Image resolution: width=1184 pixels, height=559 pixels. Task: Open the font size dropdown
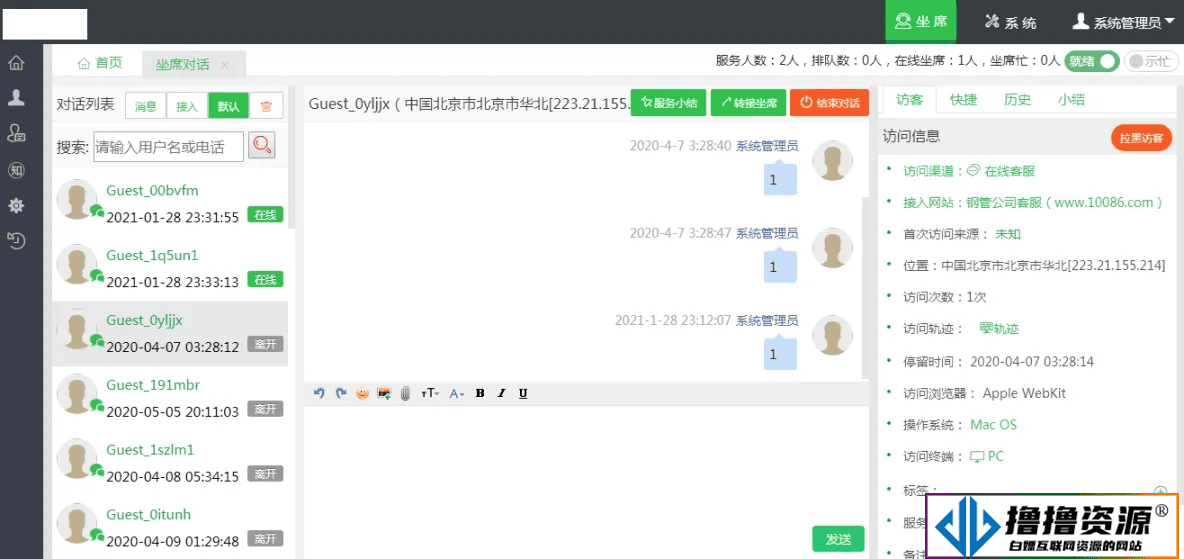click(430, 394)
